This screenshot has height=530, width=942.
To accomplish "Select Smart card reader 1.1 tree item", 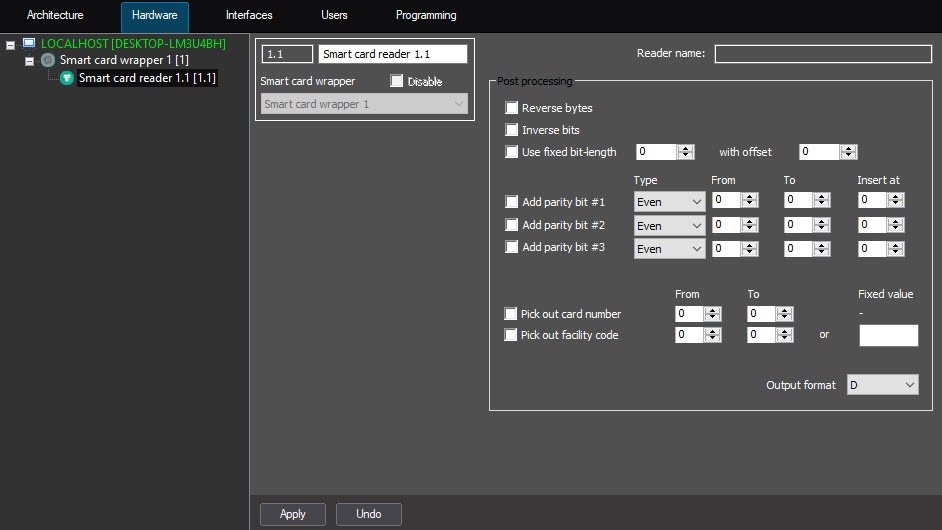I will coord(147,78).
